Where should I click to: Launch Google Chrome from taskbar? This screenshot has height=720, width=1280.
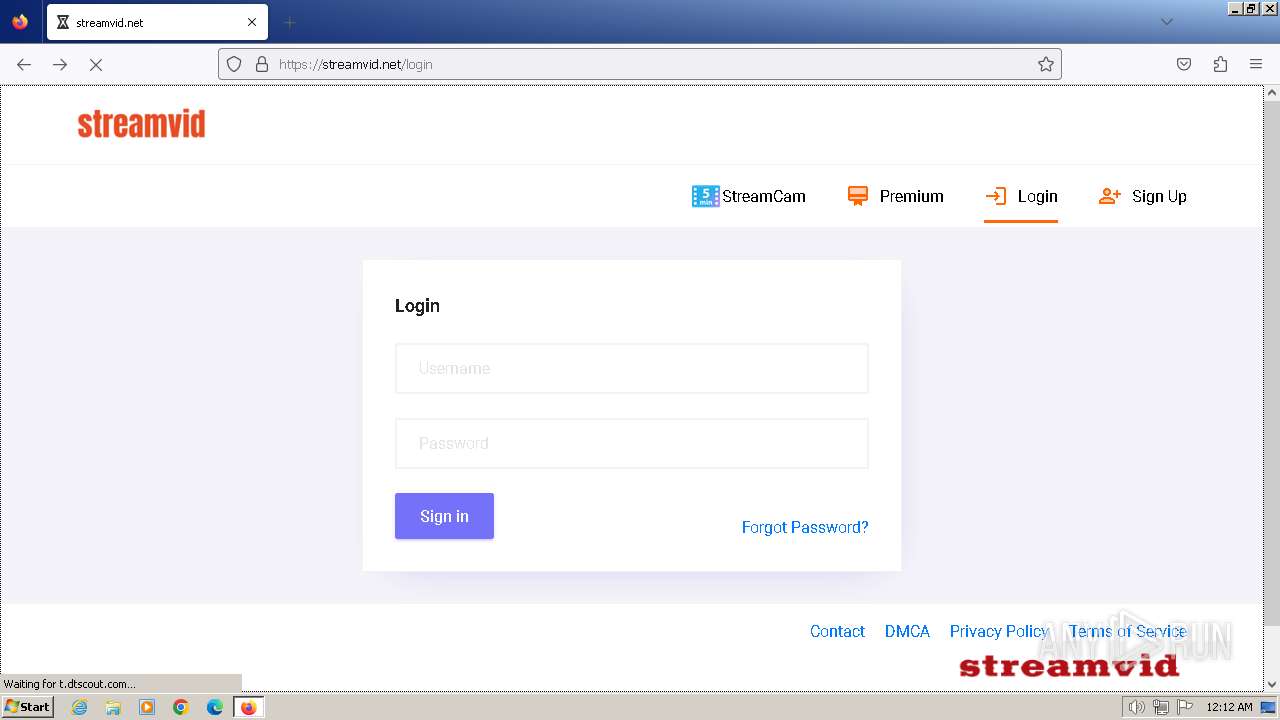point(181,707)
